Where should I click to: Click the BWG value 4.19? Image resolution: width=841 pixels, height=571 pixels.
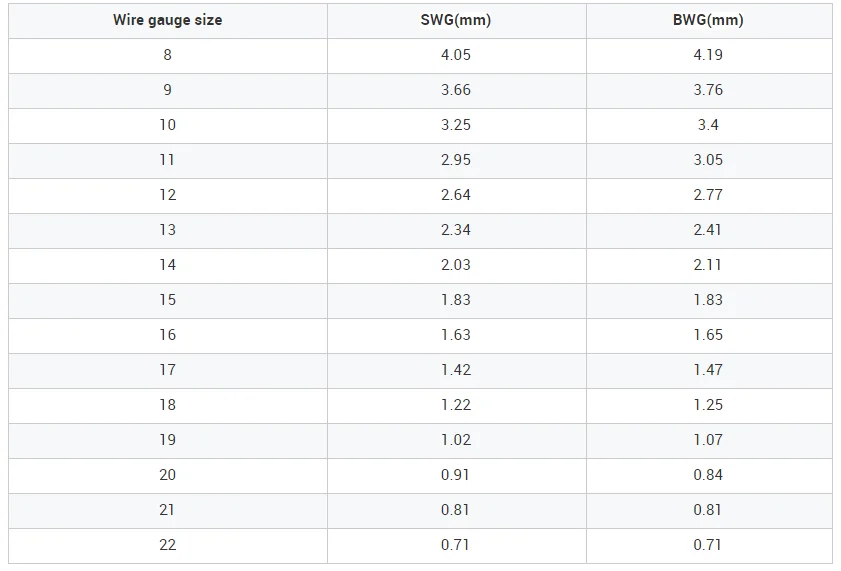707,55
